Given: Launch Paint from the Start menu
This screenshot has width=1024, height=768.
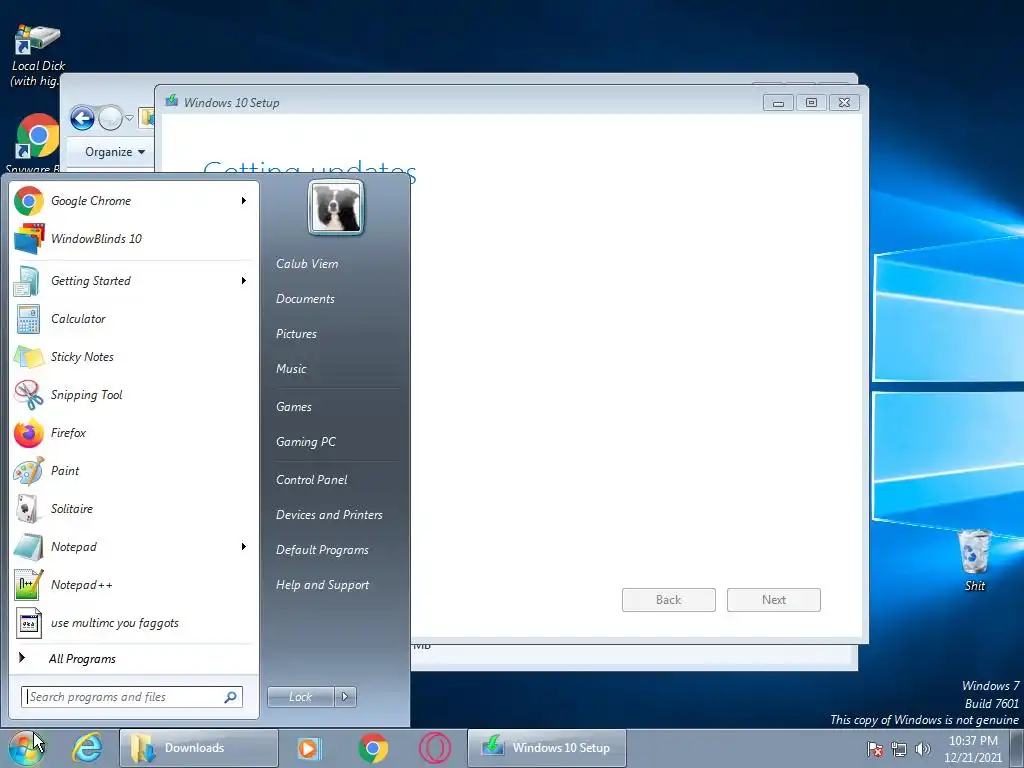Looking at the screenshot, I should 131,471.
